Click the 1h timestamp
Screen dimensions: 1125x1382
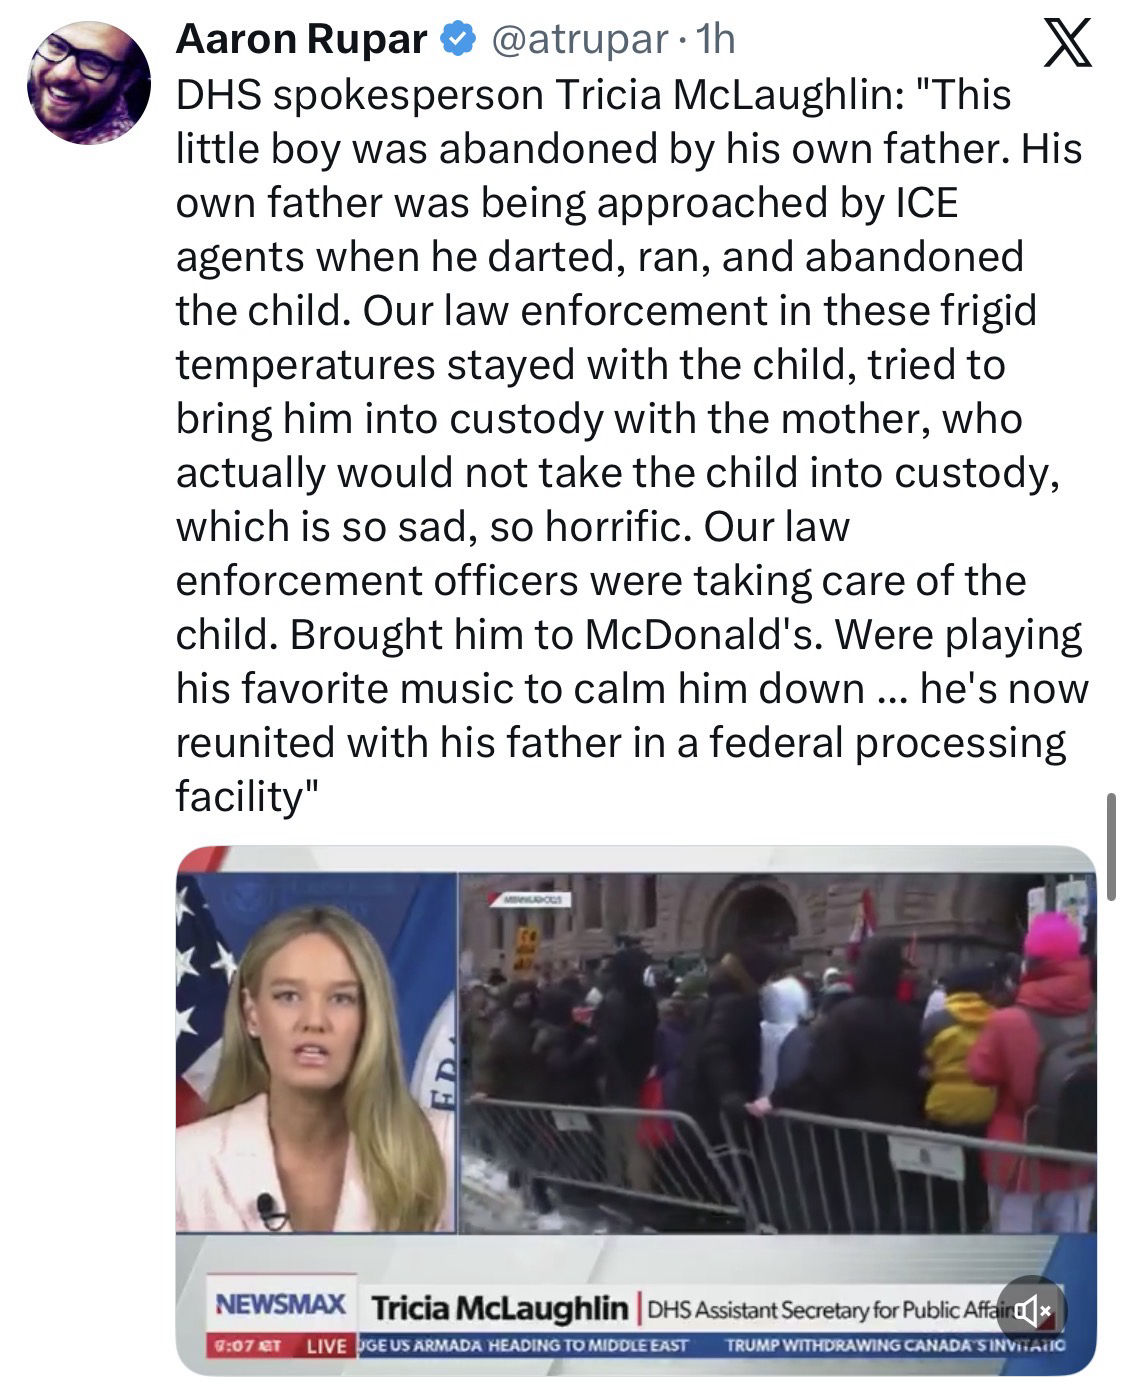coord(715,40)
